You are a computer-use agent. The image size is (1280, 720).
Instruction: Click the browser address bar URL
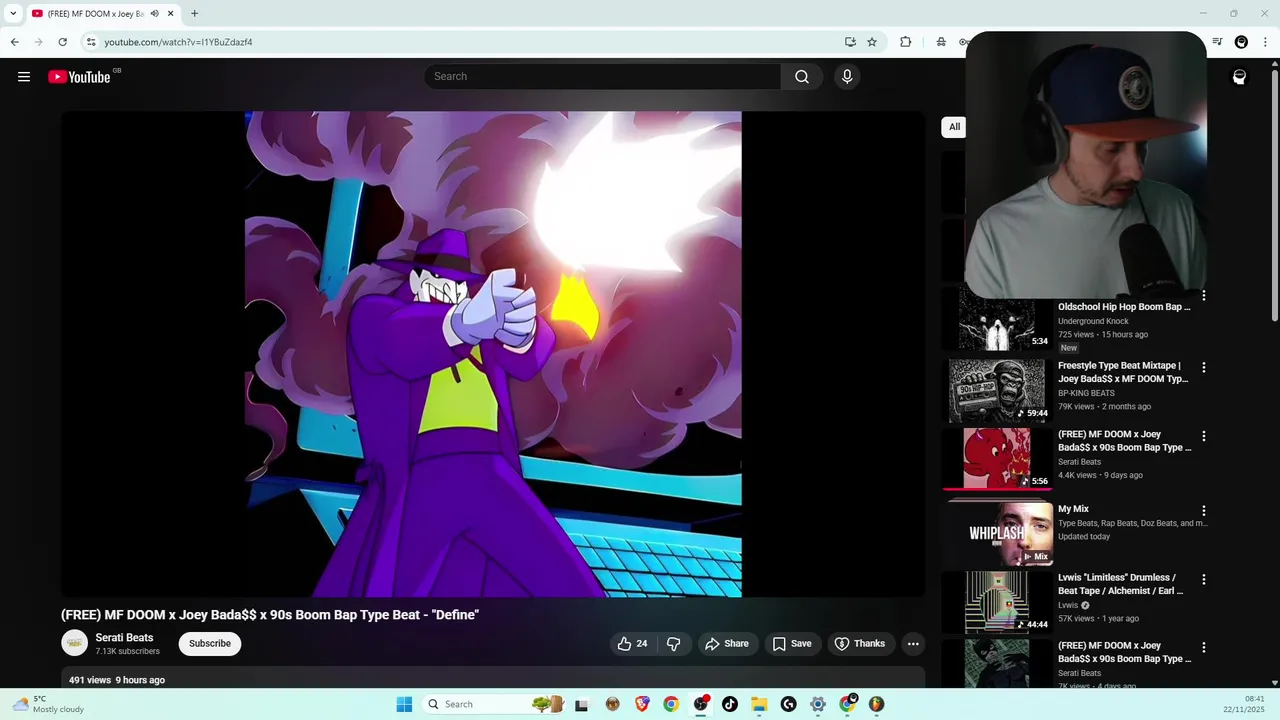(178, 42)
